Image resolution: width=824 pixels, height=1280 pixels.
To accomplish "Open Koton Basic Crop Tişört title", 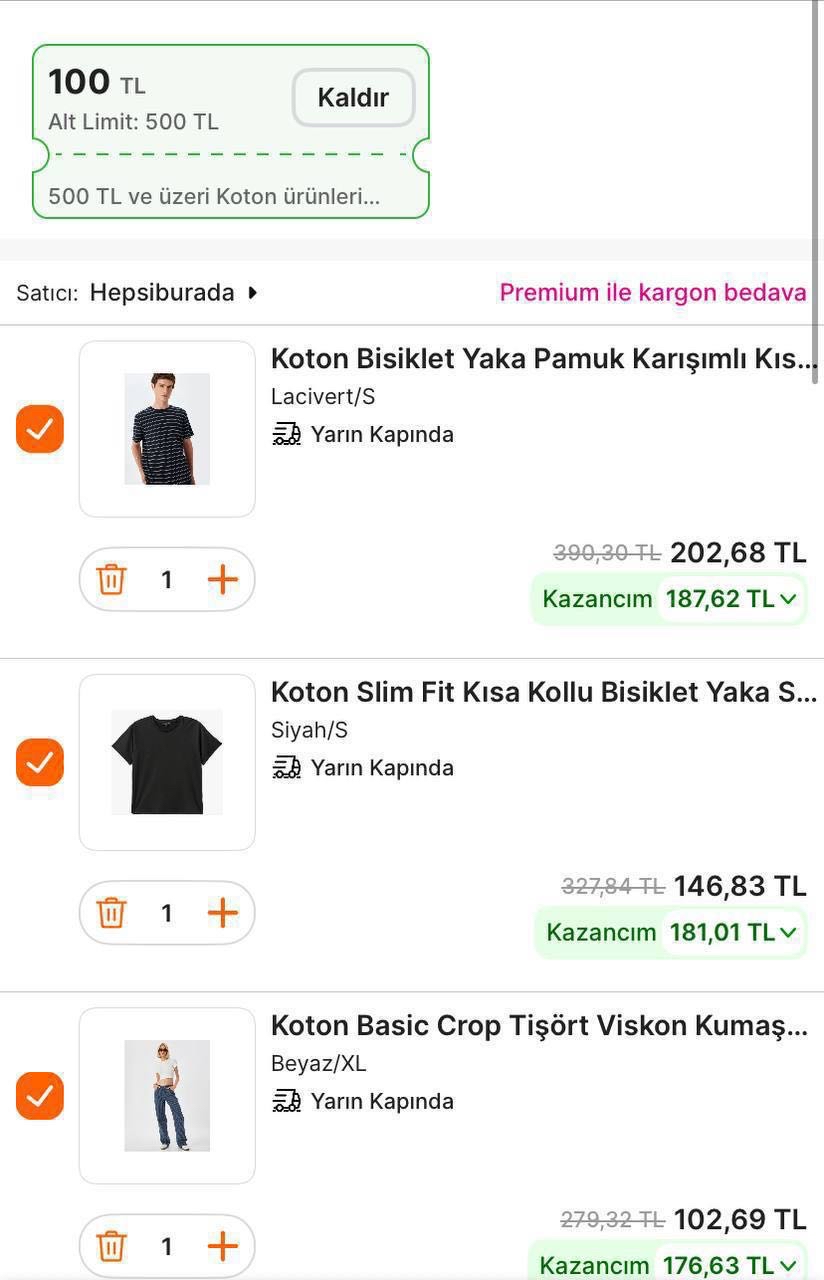I will click(538, 1026).
